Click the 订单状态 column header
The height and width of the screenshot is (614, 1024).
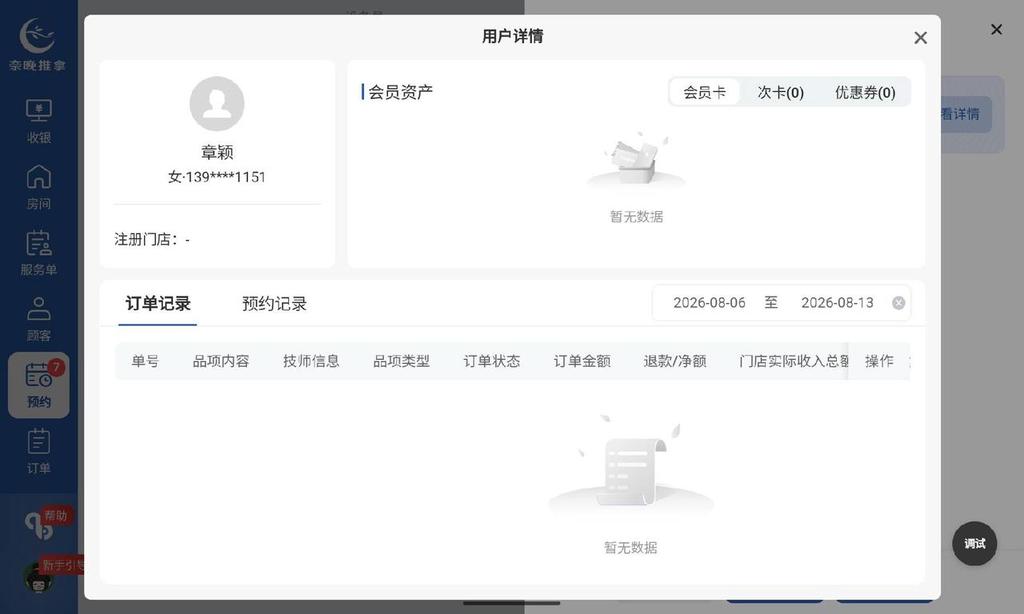(492, 361)
